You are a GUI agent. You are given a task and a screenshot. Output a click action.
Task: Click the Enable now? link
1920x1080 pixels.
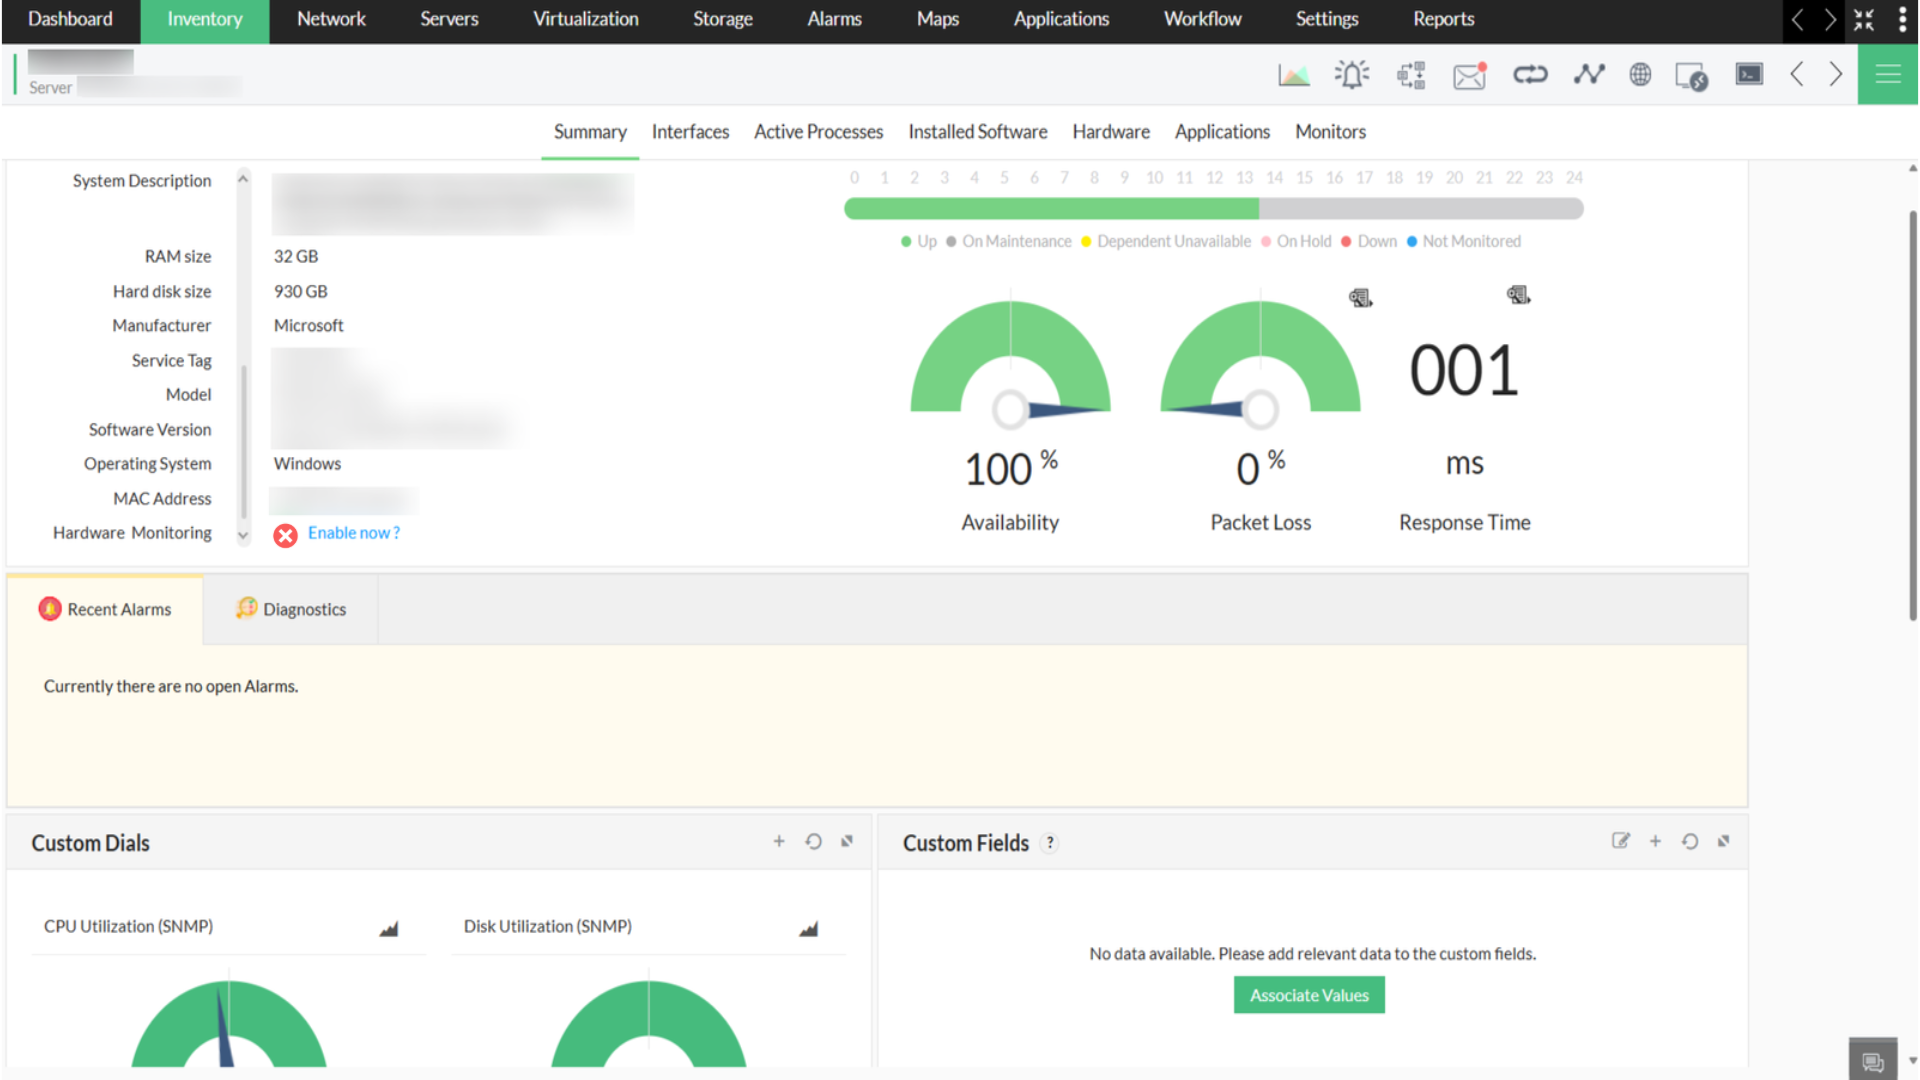(x=353, y=533)
